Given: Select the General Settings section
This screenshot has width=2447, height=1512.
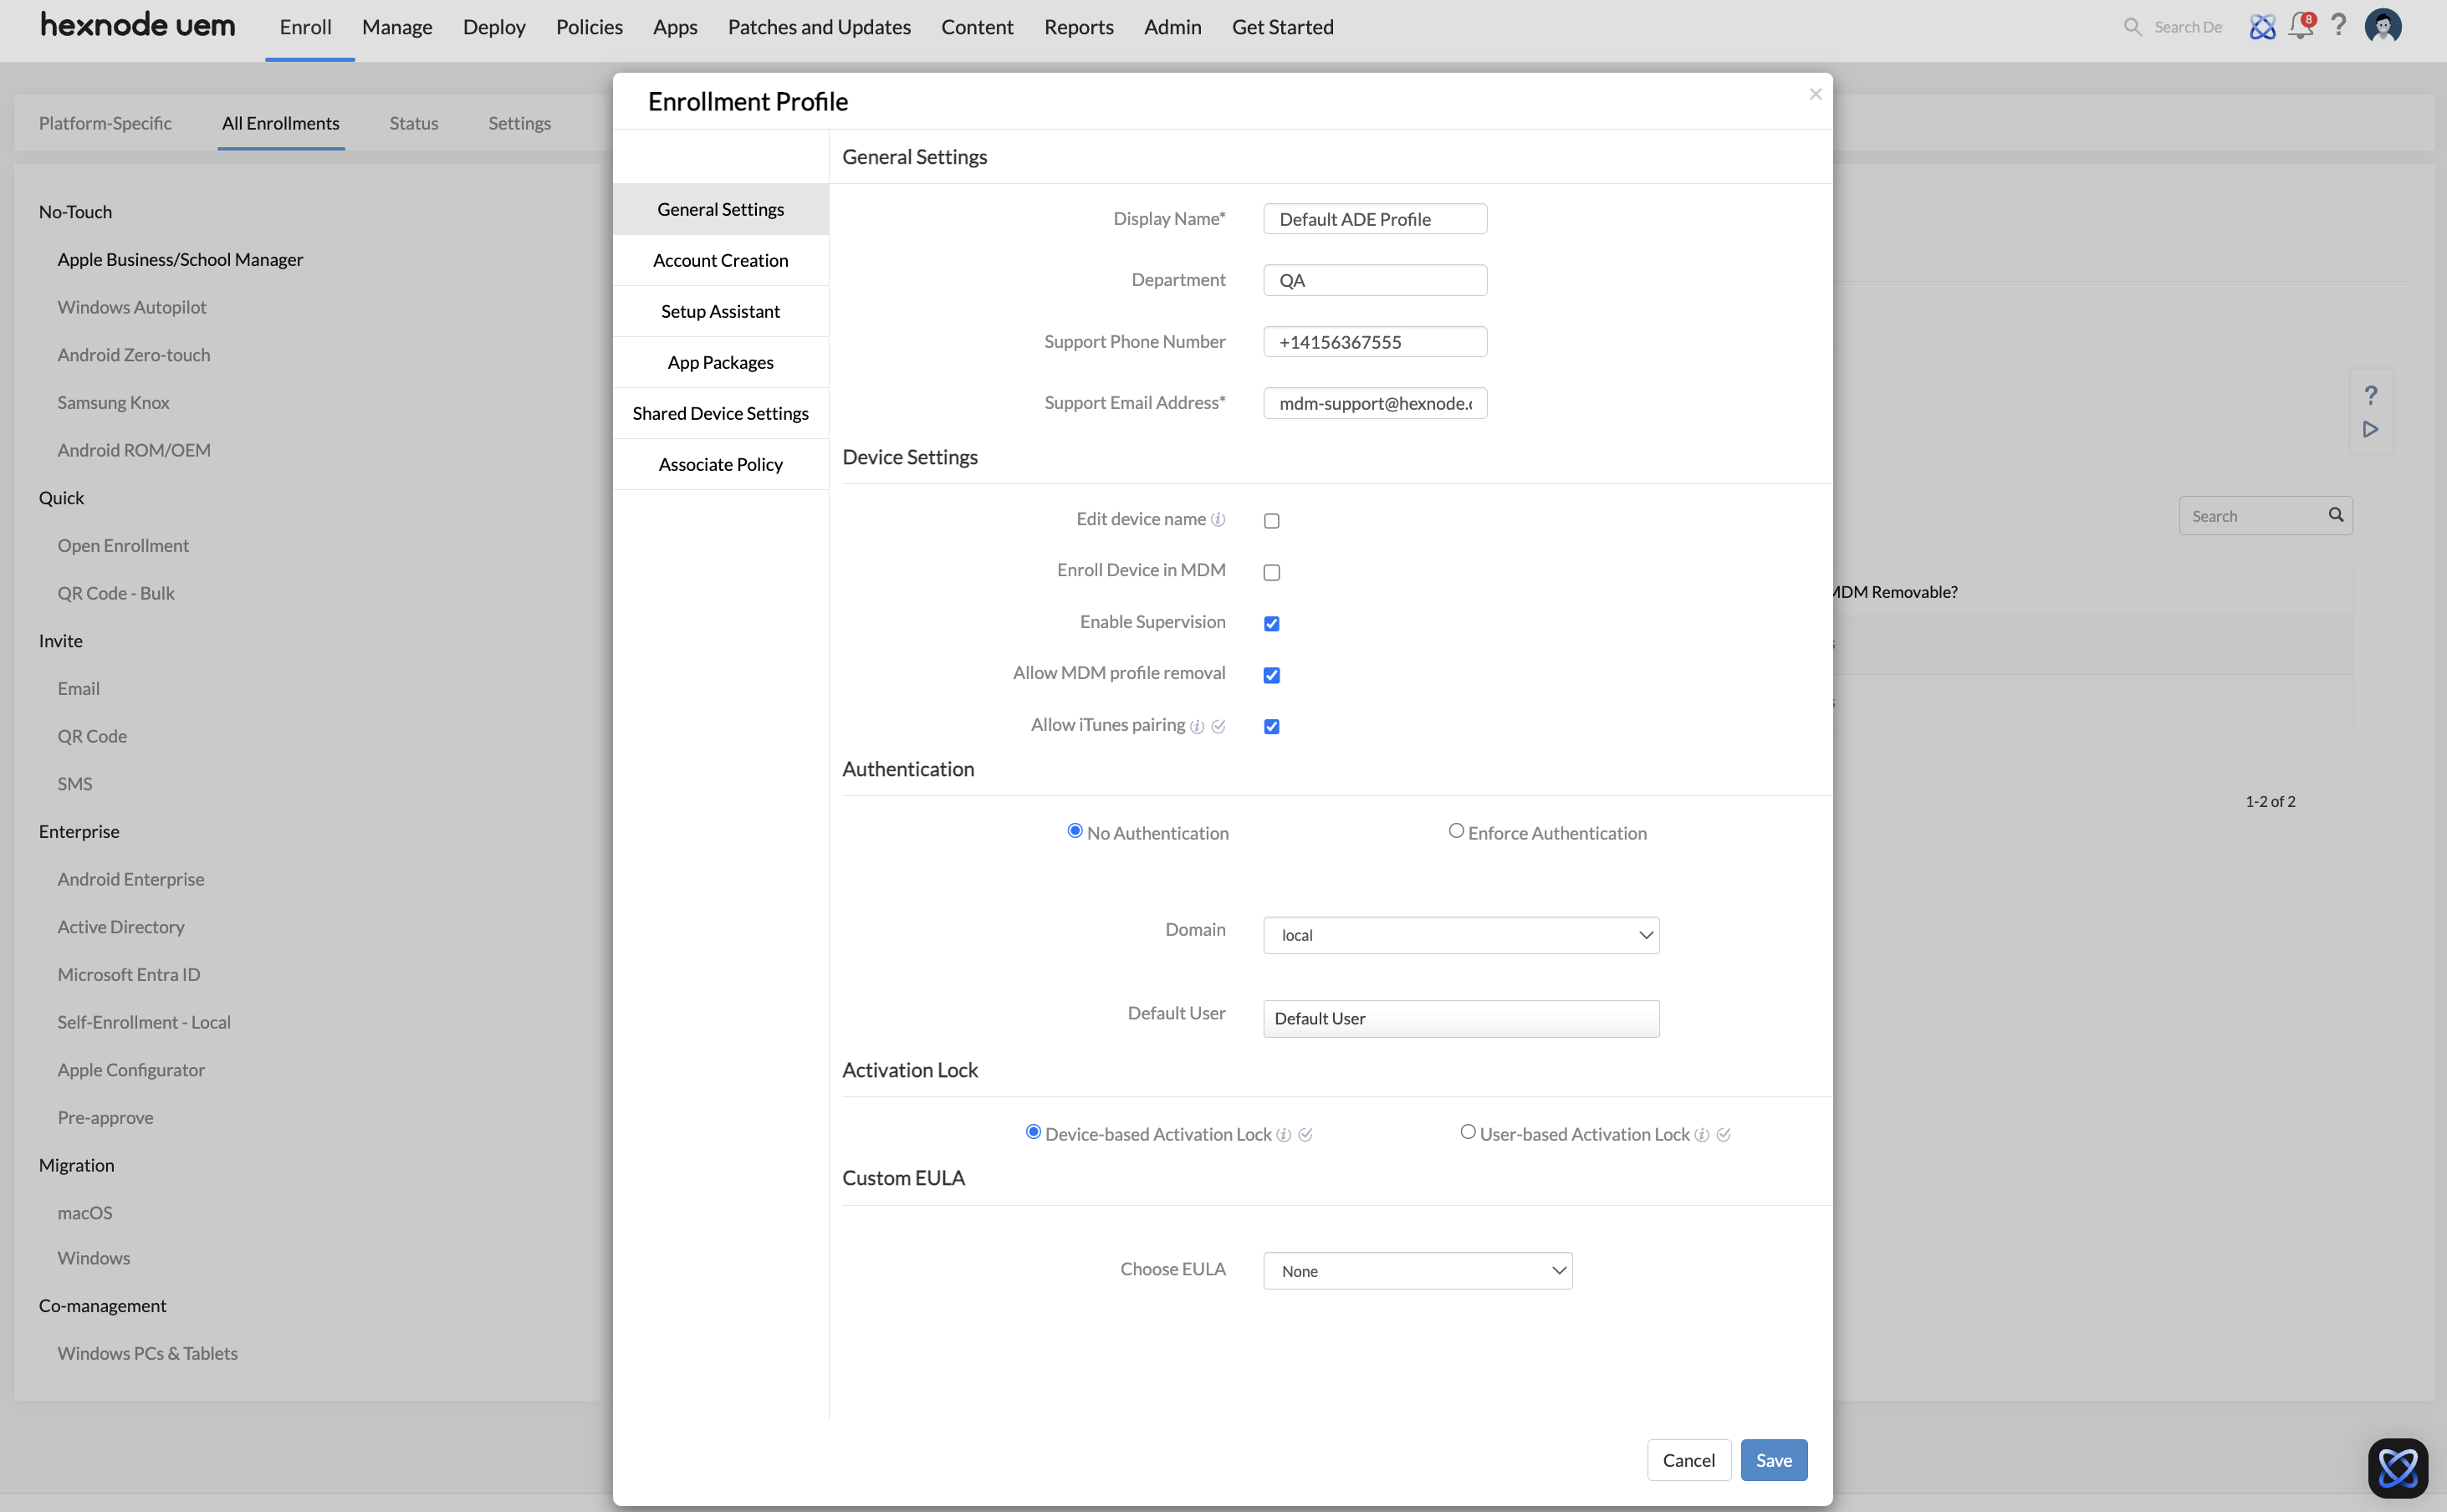Looking at the screenshot, I should (720, 209).
